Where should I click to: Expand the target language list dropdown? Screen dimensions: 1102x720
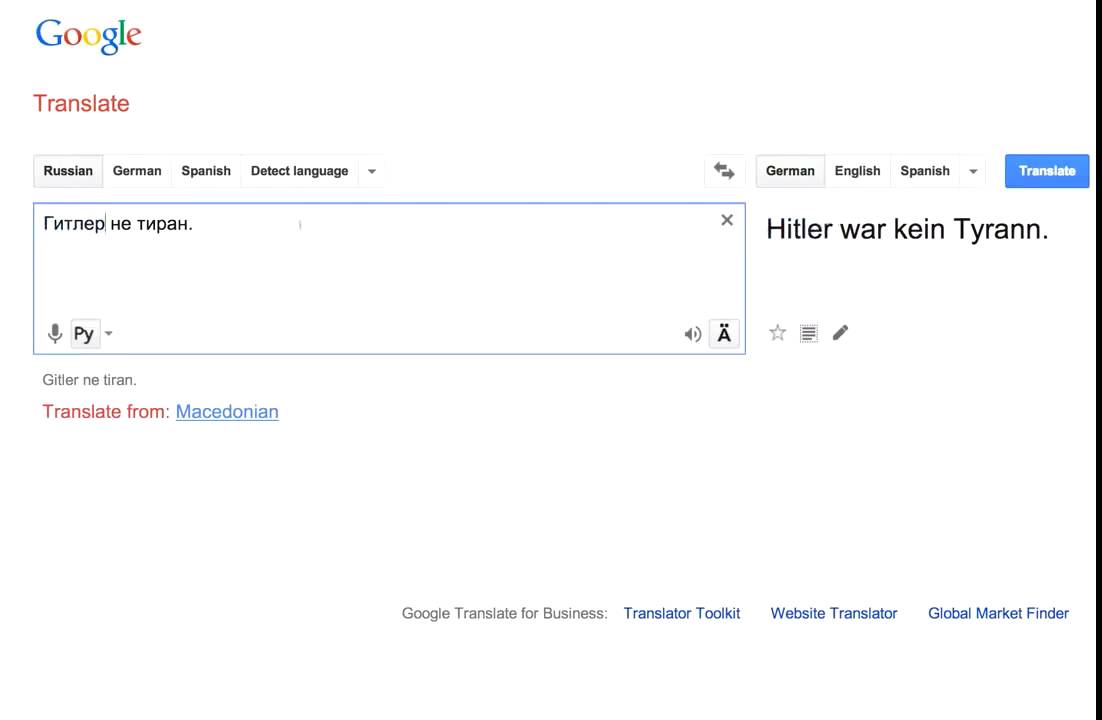[x=973, y=171]
